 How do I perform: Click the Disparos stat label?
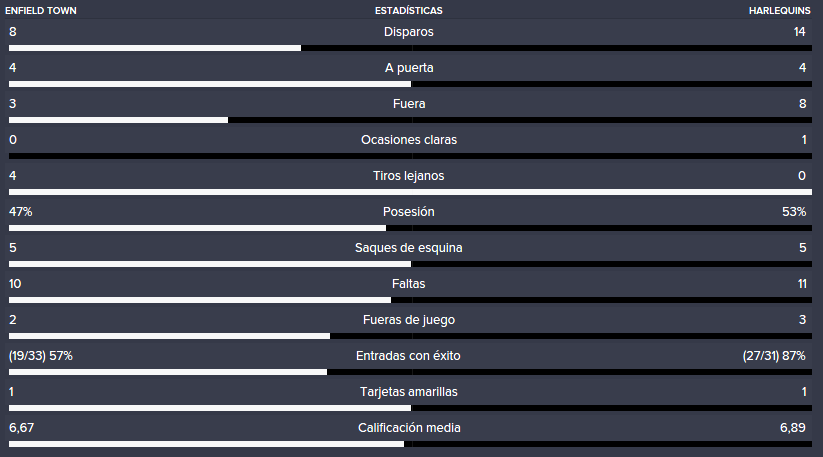click(409, 32)
